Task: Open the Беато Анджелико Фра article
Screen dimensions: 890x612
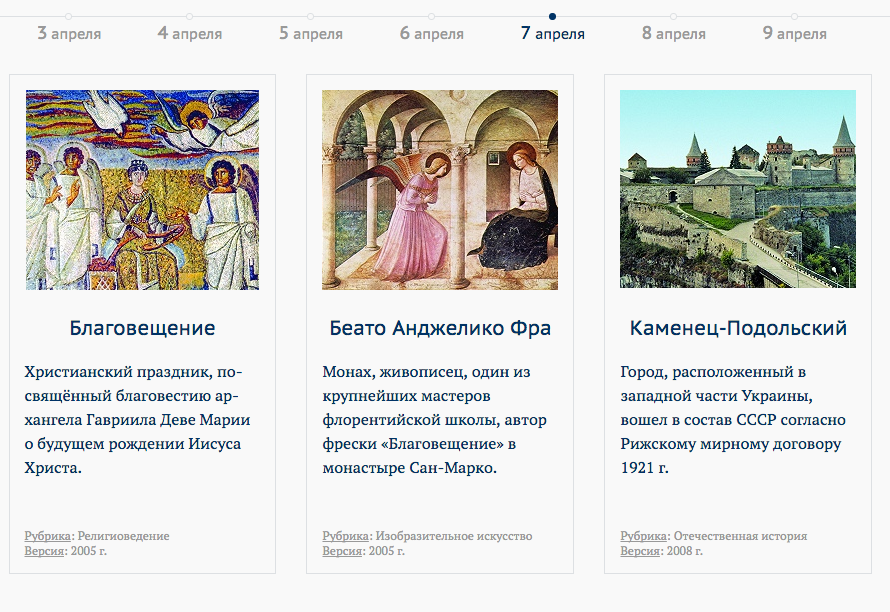Action: click(x=440, y=328)
